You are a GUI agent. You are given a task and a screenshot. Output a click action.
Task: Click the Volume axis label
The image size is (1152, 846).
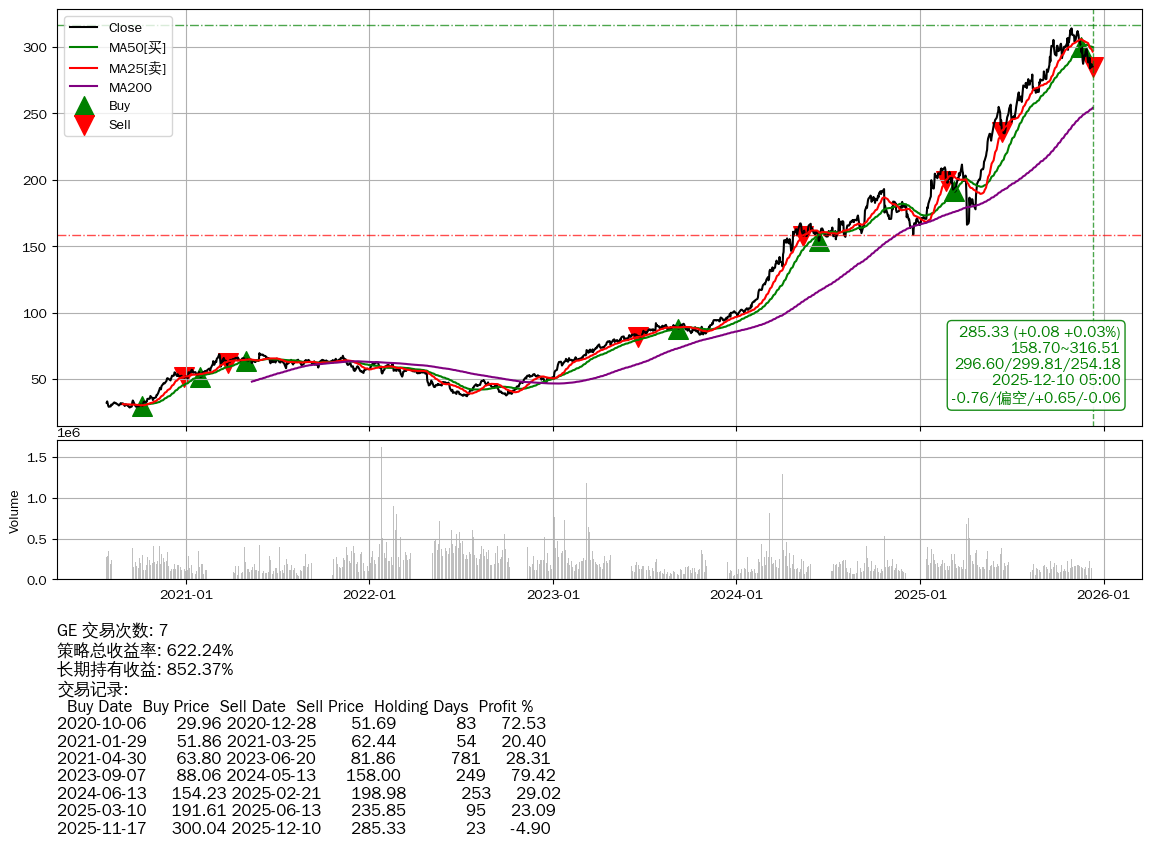14,510
